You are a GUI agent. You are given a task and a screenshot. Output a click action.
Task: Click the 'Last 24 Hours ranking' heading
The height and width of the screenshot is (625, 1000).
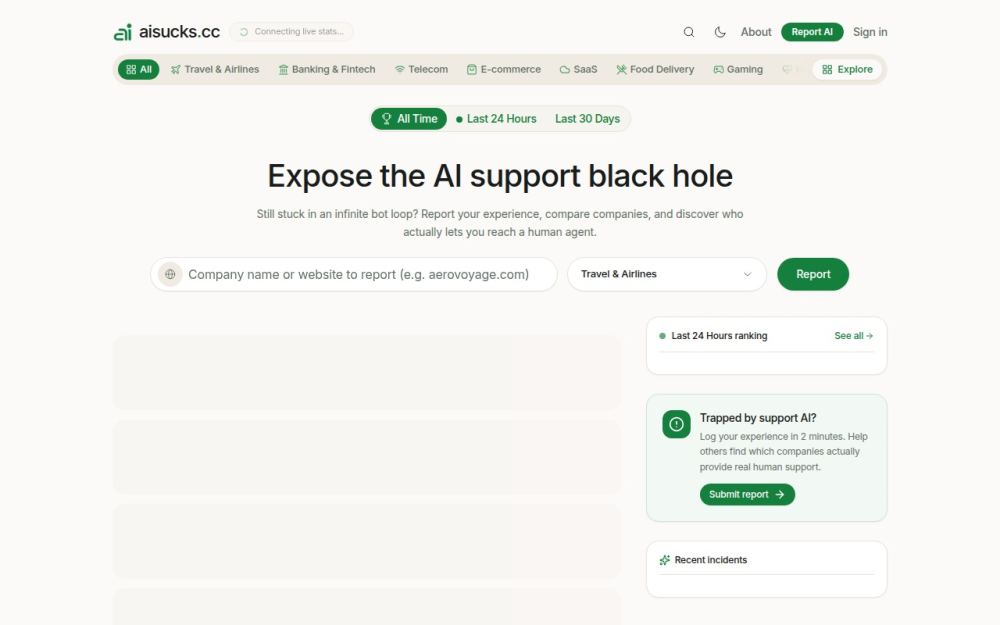(x=719, y=335)
